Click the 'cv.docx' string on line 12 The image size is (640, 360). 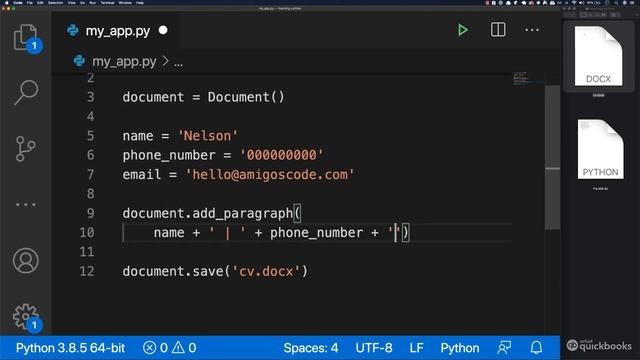266,271
